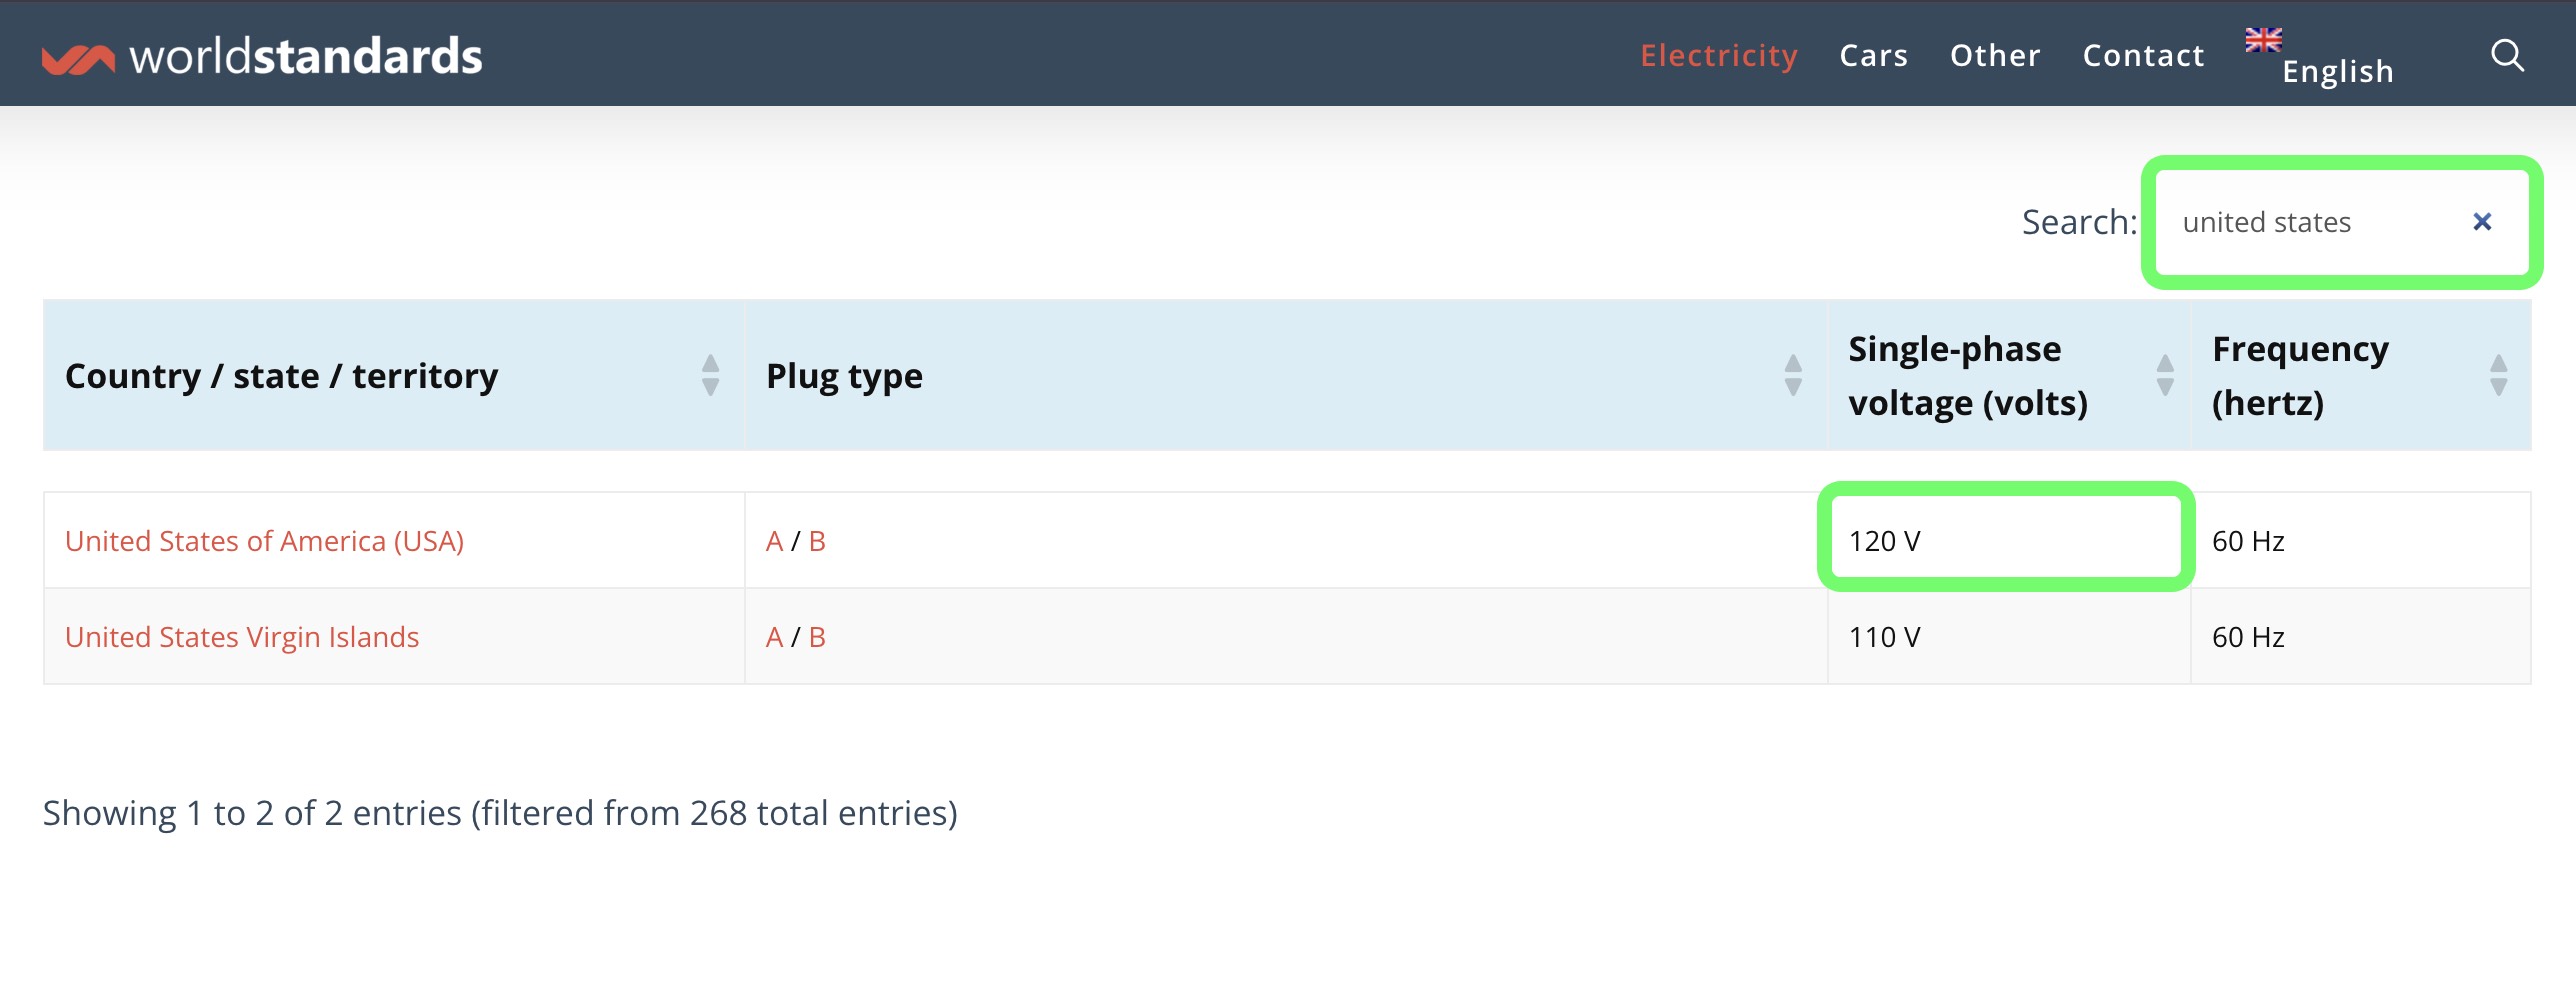Image resolution: width=2576 pixels, height=1008 pixels.
Task: Open the Other menu
Action: tap(1995, 55)
